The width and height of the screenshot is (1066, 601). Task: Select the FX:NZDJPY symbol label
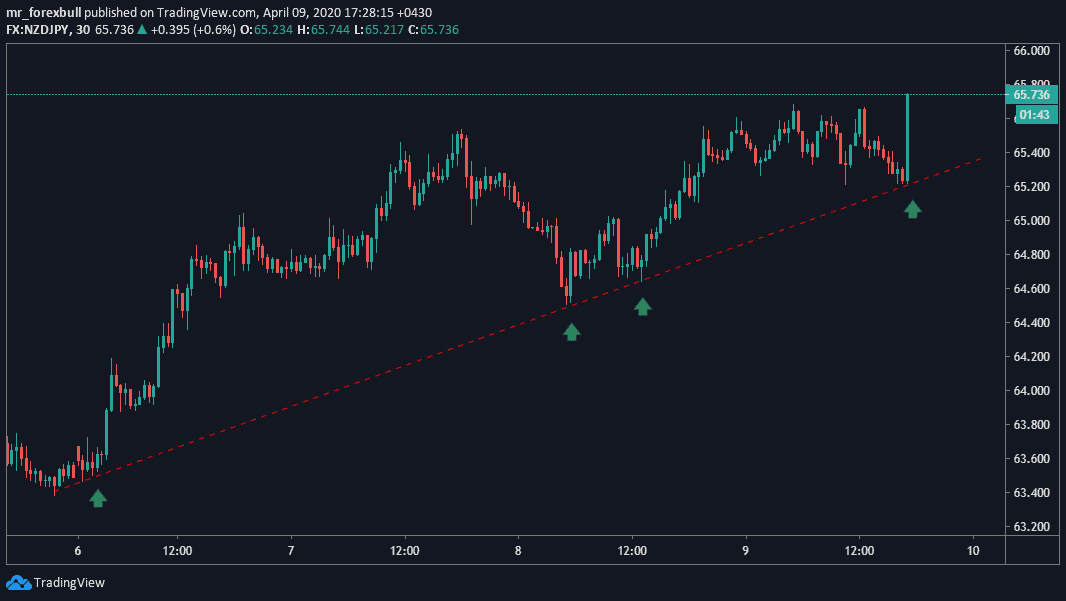(37, 30)
